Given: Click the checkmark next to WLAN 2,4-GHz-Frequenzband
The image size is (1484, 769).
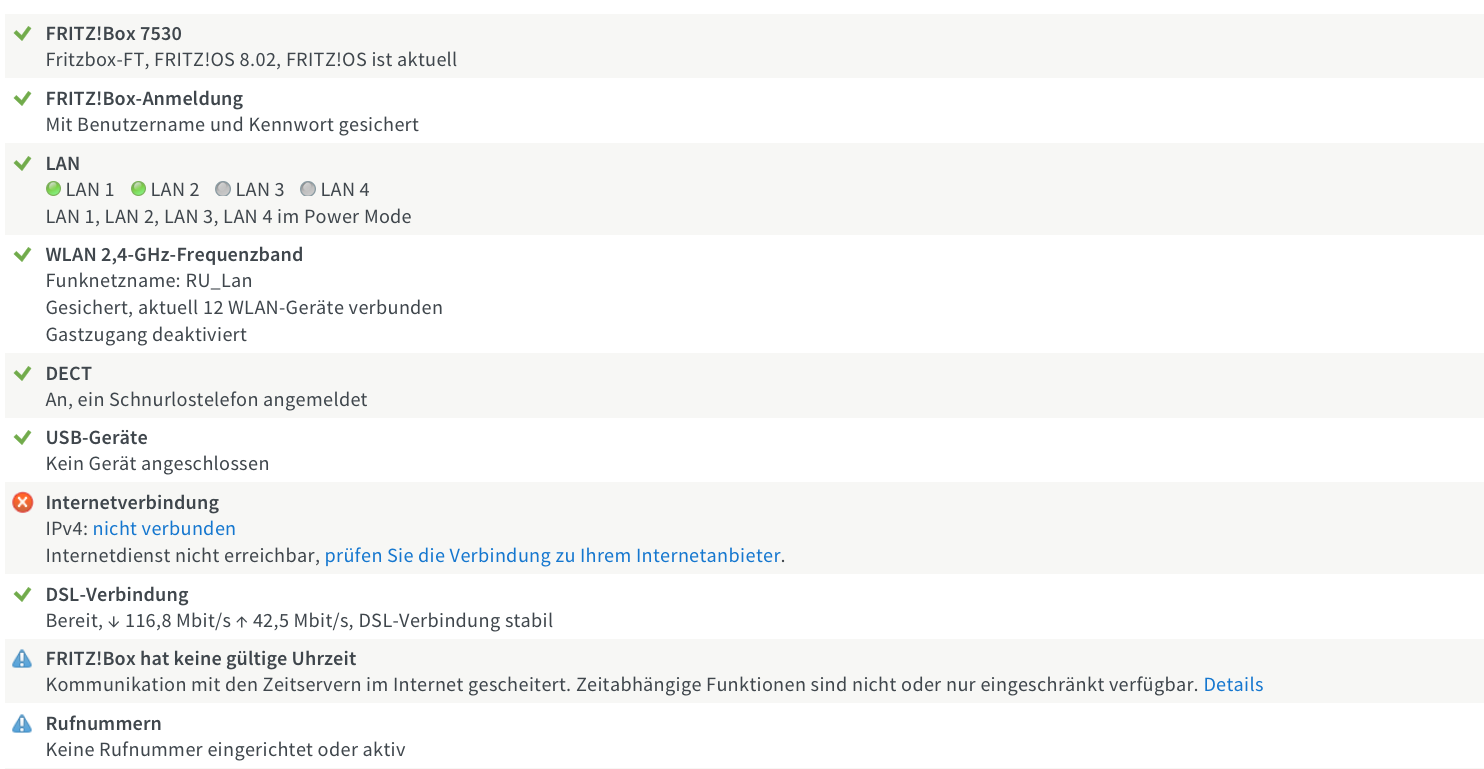Looking at the screenshot, I should tap(22, 254).
